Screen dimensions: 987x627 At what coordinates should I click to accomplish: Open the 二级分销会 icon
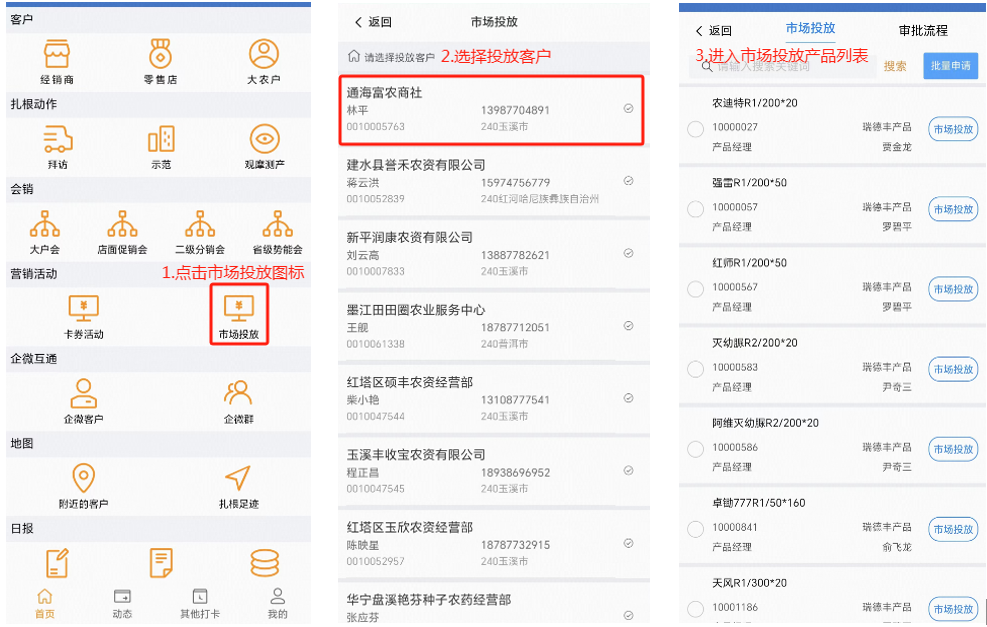click(x=200, y=223)
